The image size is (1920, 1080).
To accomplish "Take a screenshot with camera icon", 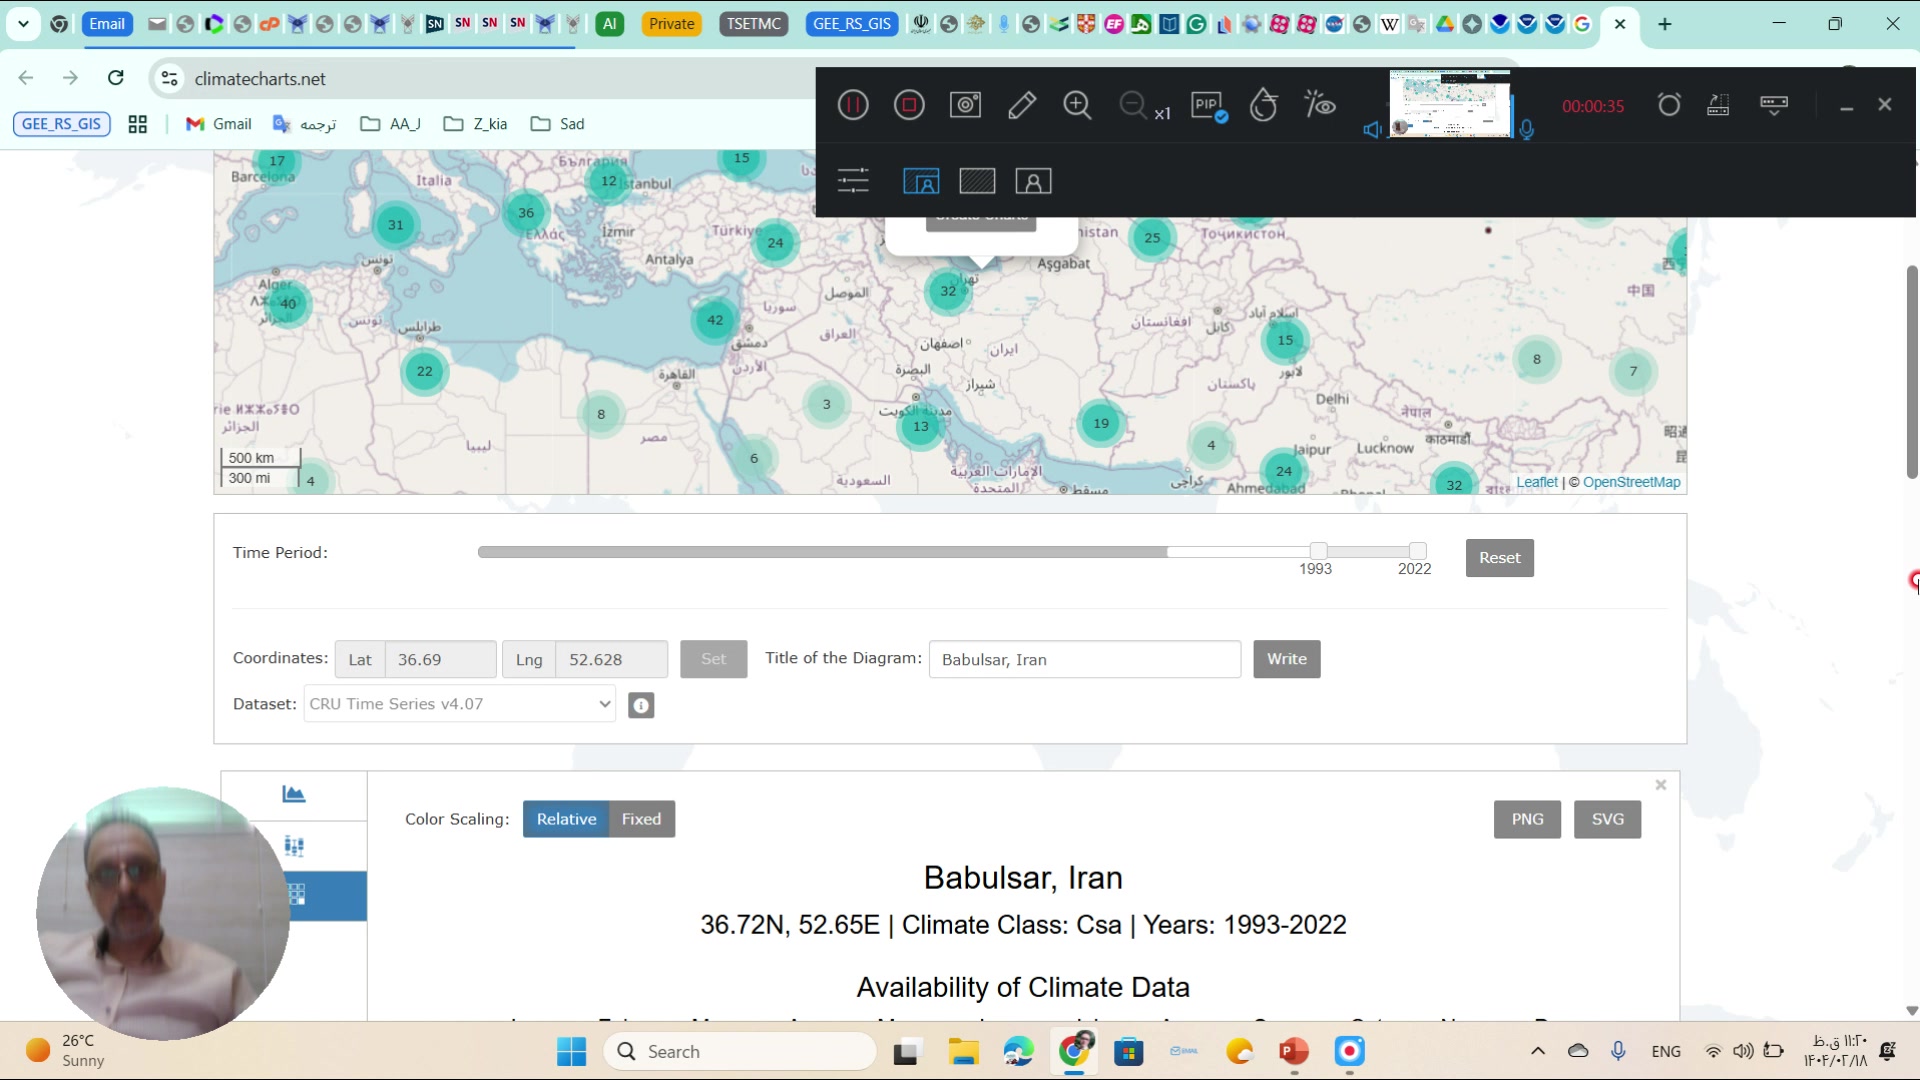I will pos(965,105).
